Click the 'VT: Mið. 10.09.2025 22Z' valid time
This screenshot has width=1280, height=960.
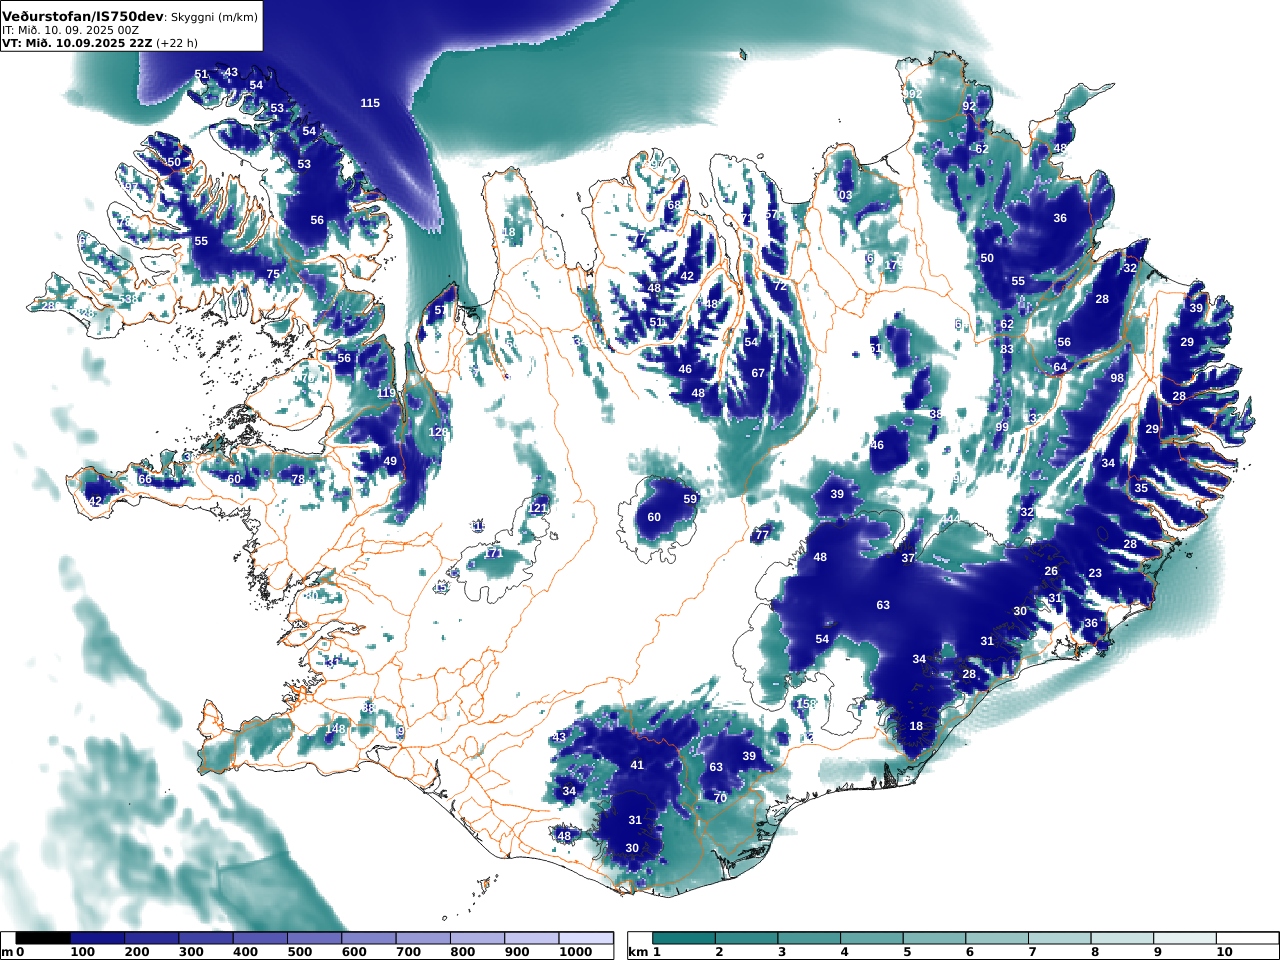[x=75, y=43]
